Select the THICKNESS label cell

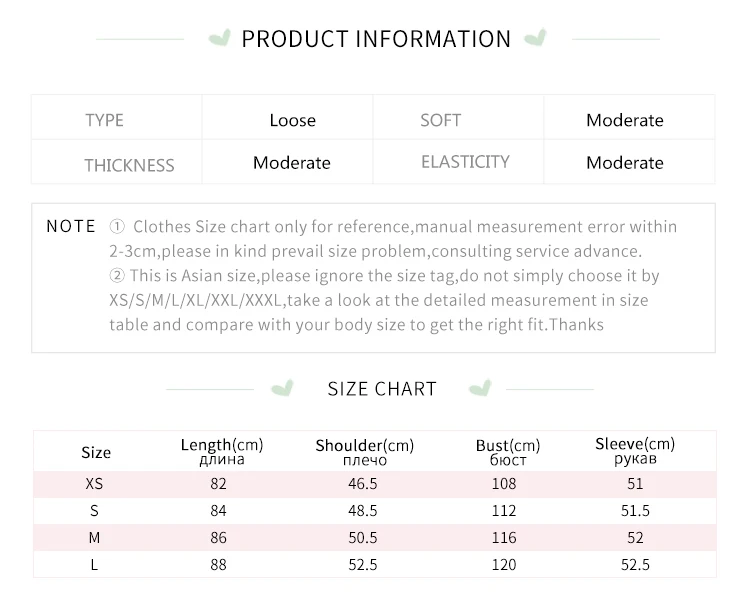(x=129, y=165)
